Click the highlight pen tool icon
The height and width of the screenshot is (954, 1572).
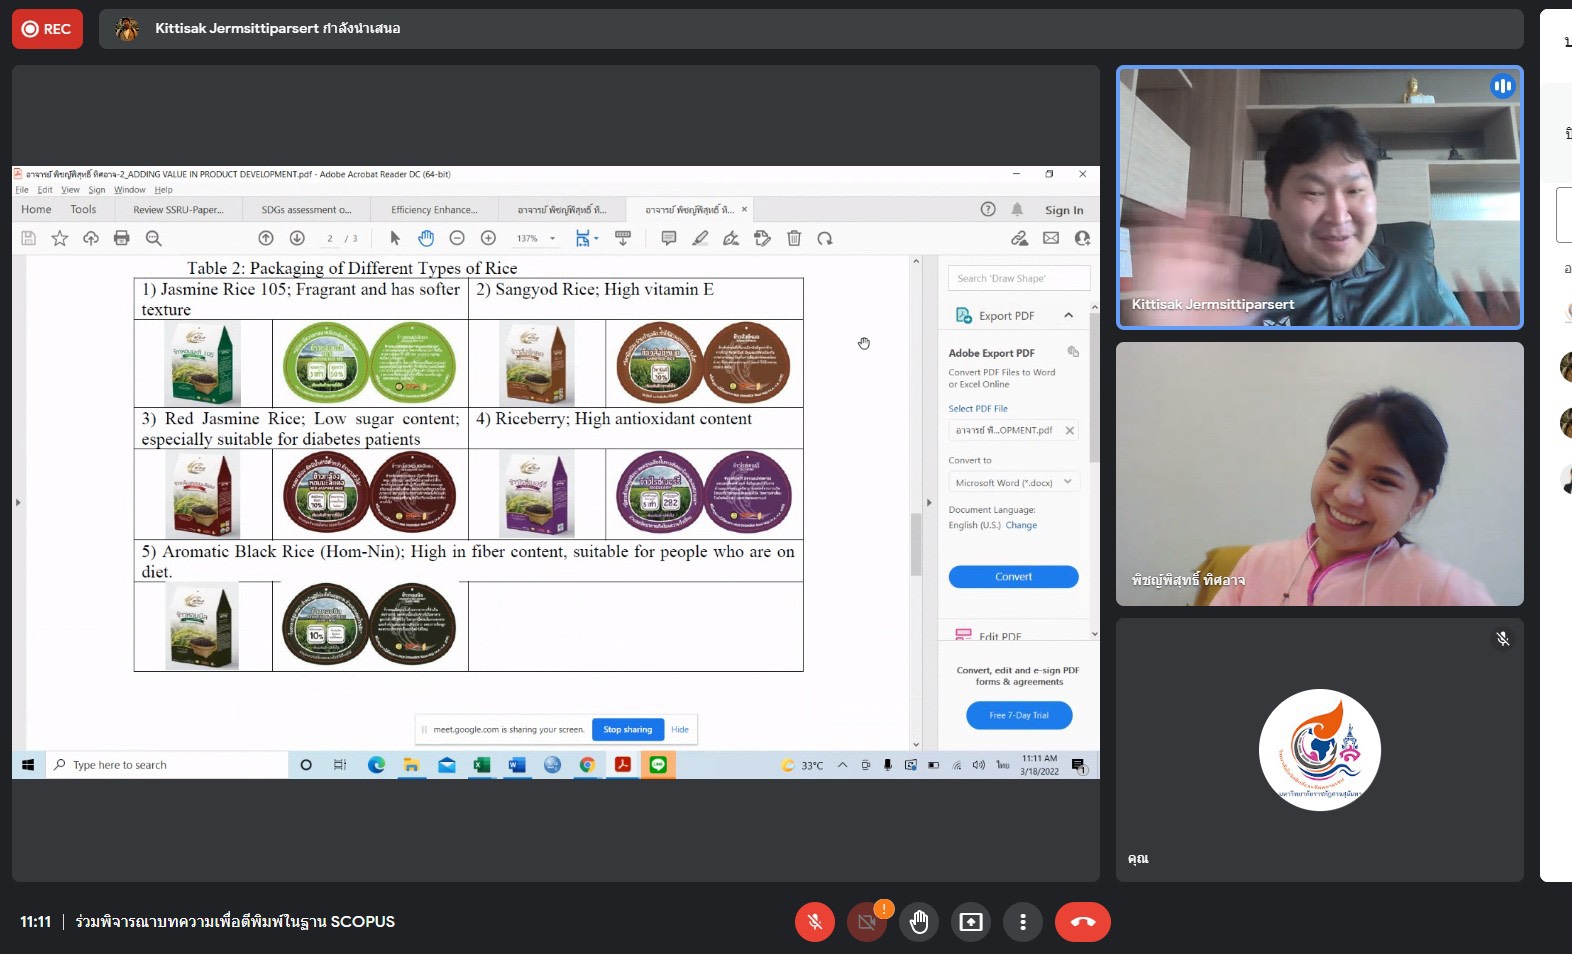pyautogui.click(x=700, y=238)
